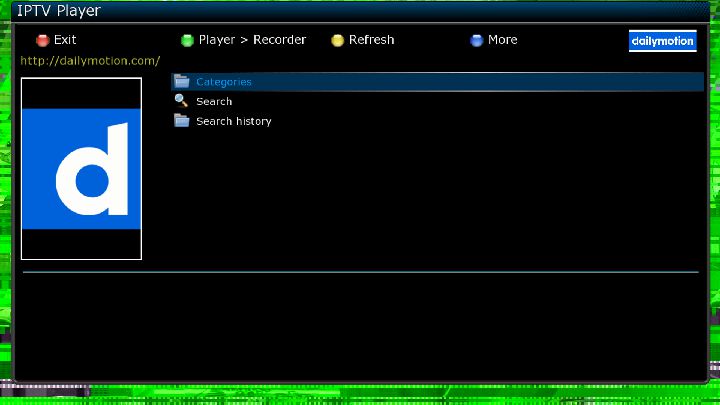Viewport: 720px width, 405px height.
Task: Click the blue More button icon
Action: pyautogui.click(x=477, y=40)
